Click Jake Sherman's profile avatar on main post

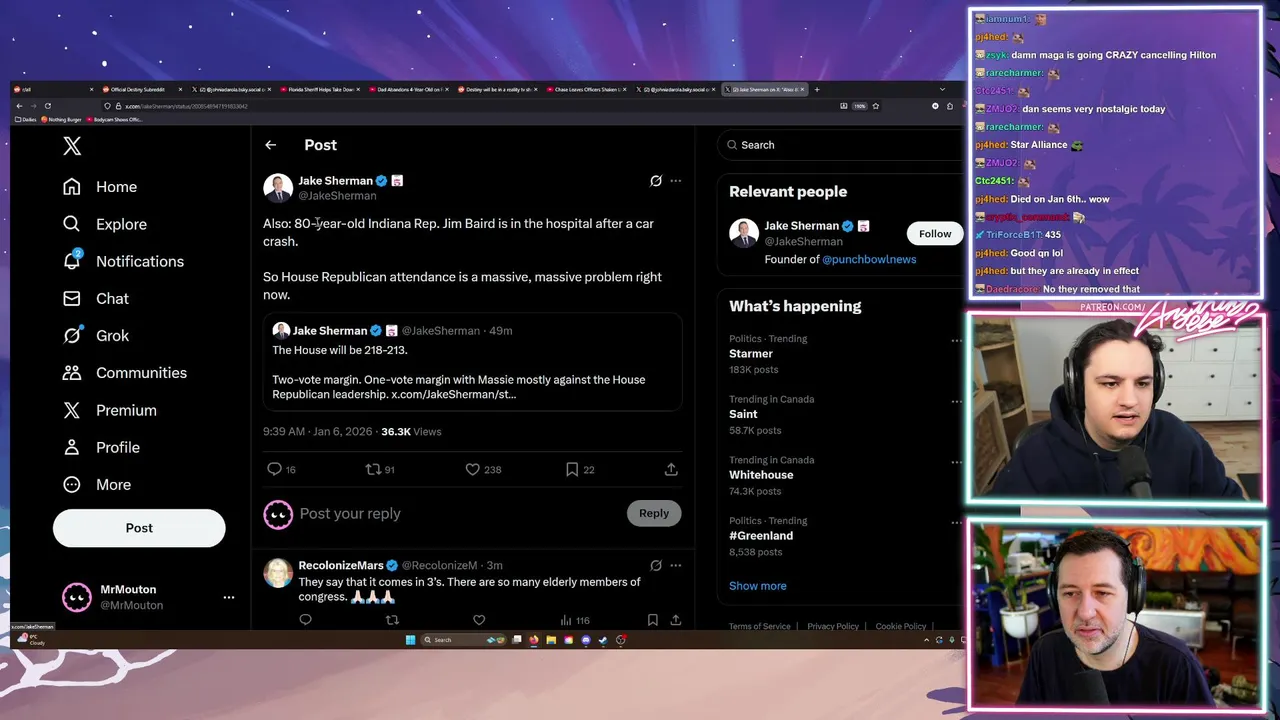coord(278,188)
